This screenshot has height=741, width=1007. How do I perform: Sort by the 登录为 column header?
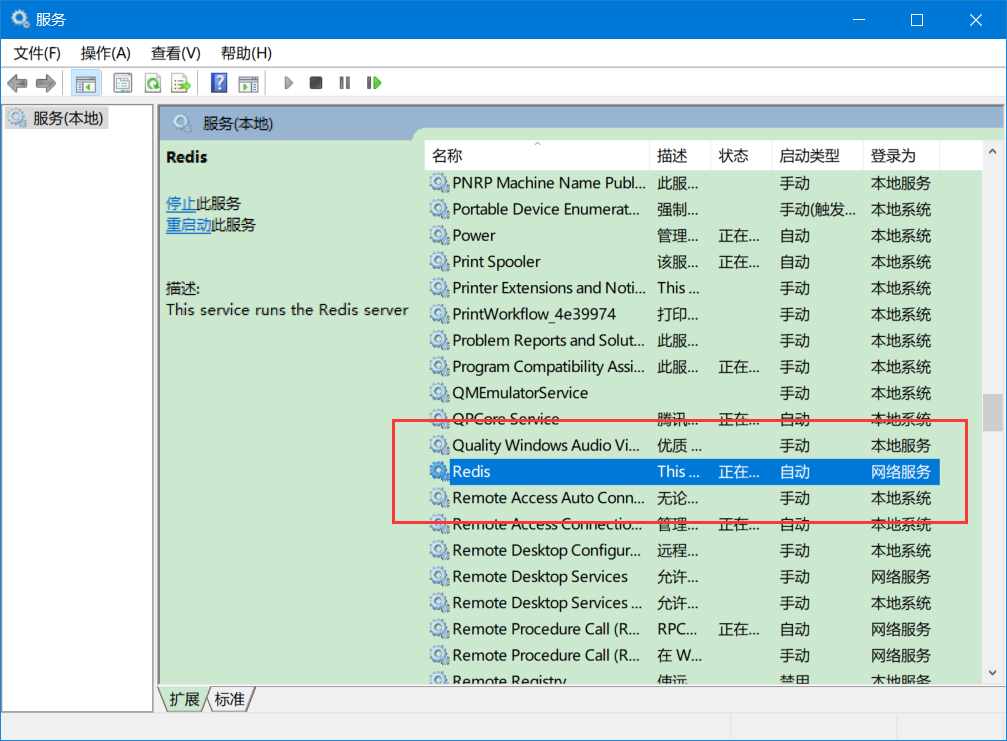(x=900, y=155)
